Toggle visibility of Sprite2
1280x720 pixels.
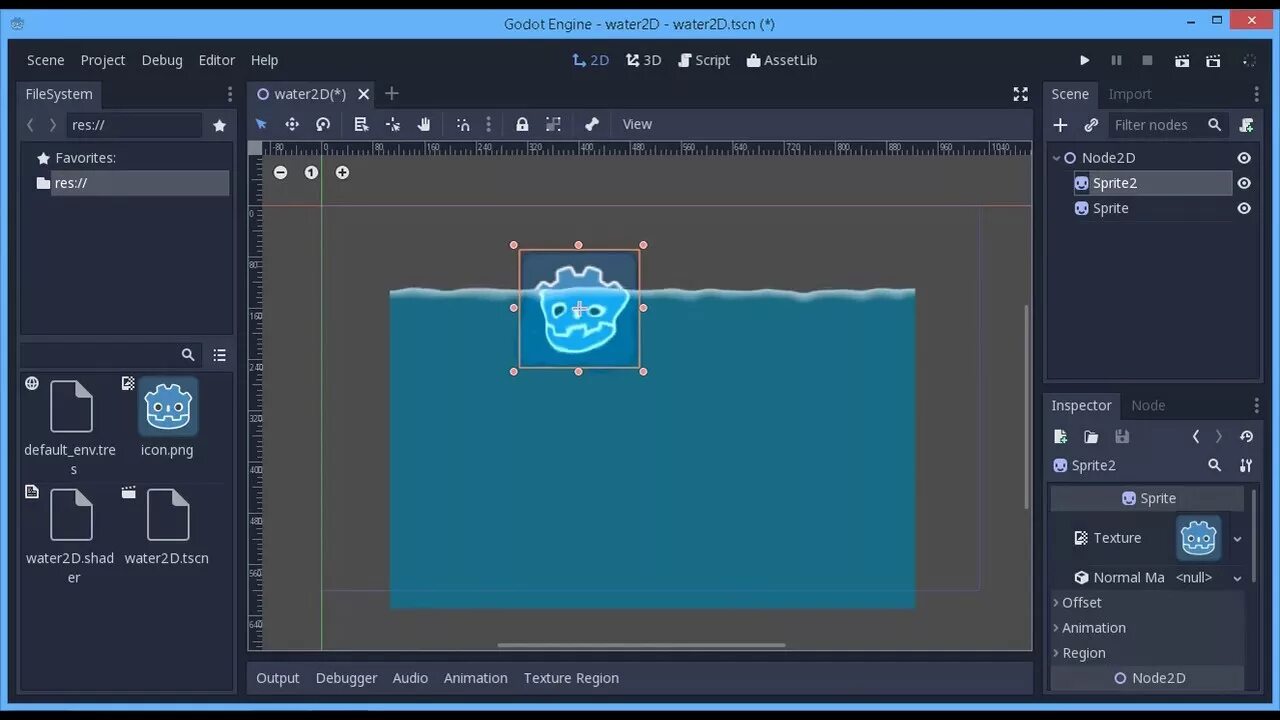[x=1244, y=183]
